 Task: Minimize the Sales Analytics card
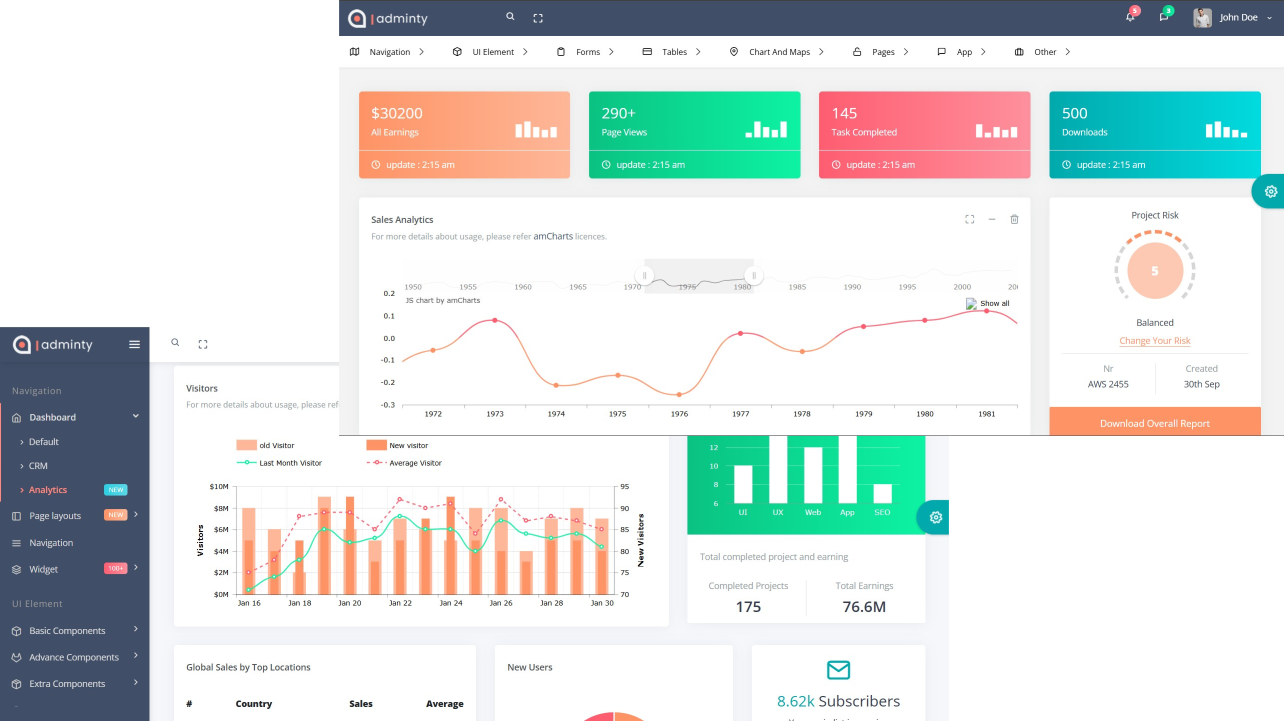tap(992, 219)
